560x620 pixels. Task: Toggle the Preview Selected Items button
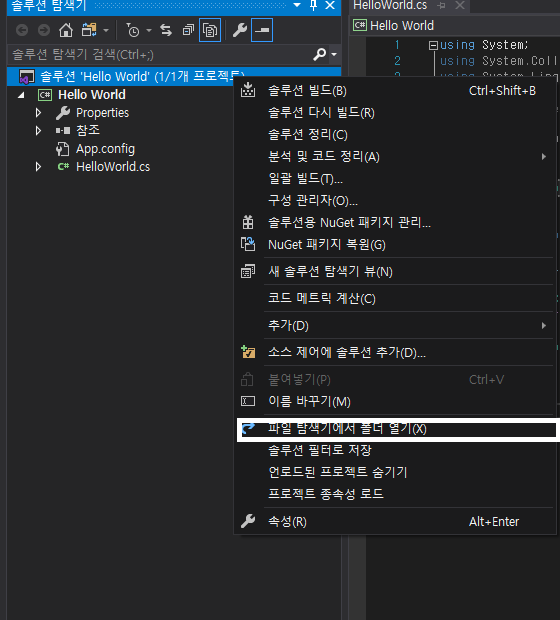[x=262, y=30]
